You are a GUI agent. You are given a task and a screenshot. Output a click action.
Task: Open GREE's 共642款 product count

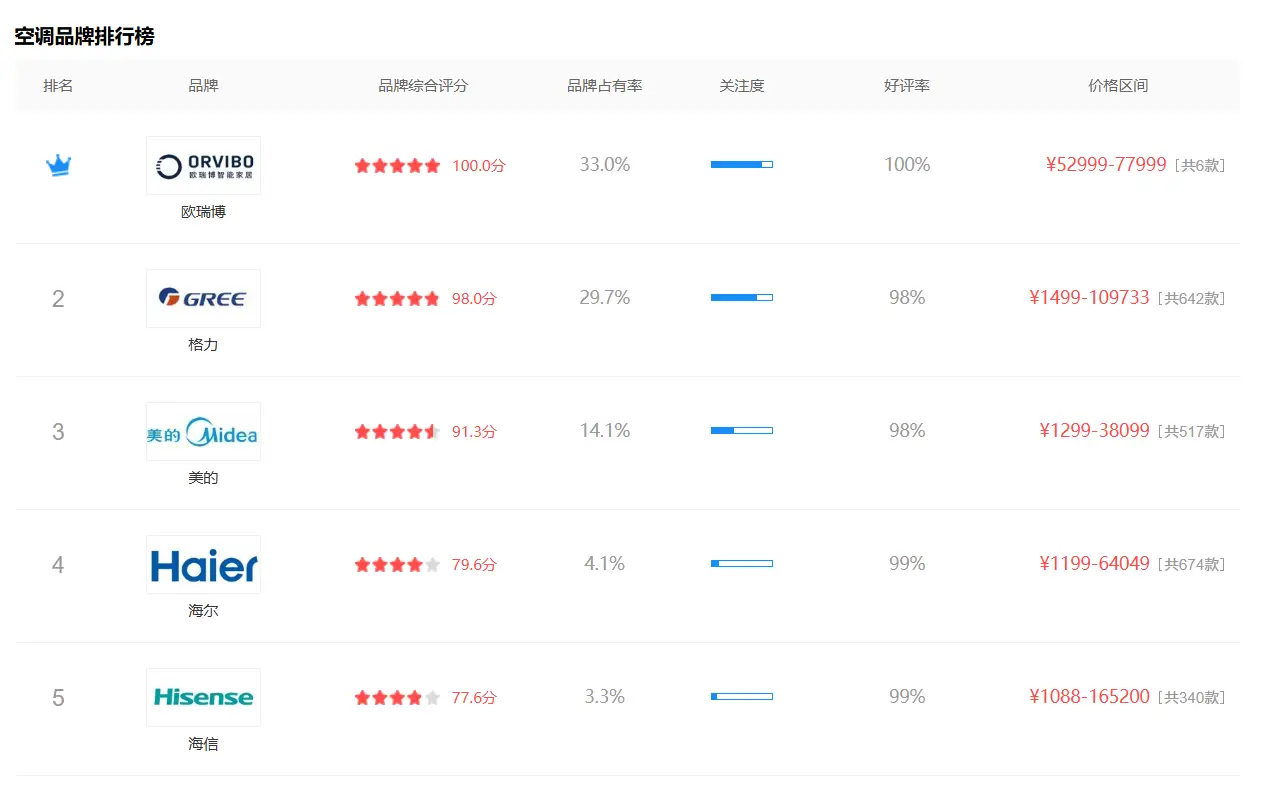click(1190, 299)
